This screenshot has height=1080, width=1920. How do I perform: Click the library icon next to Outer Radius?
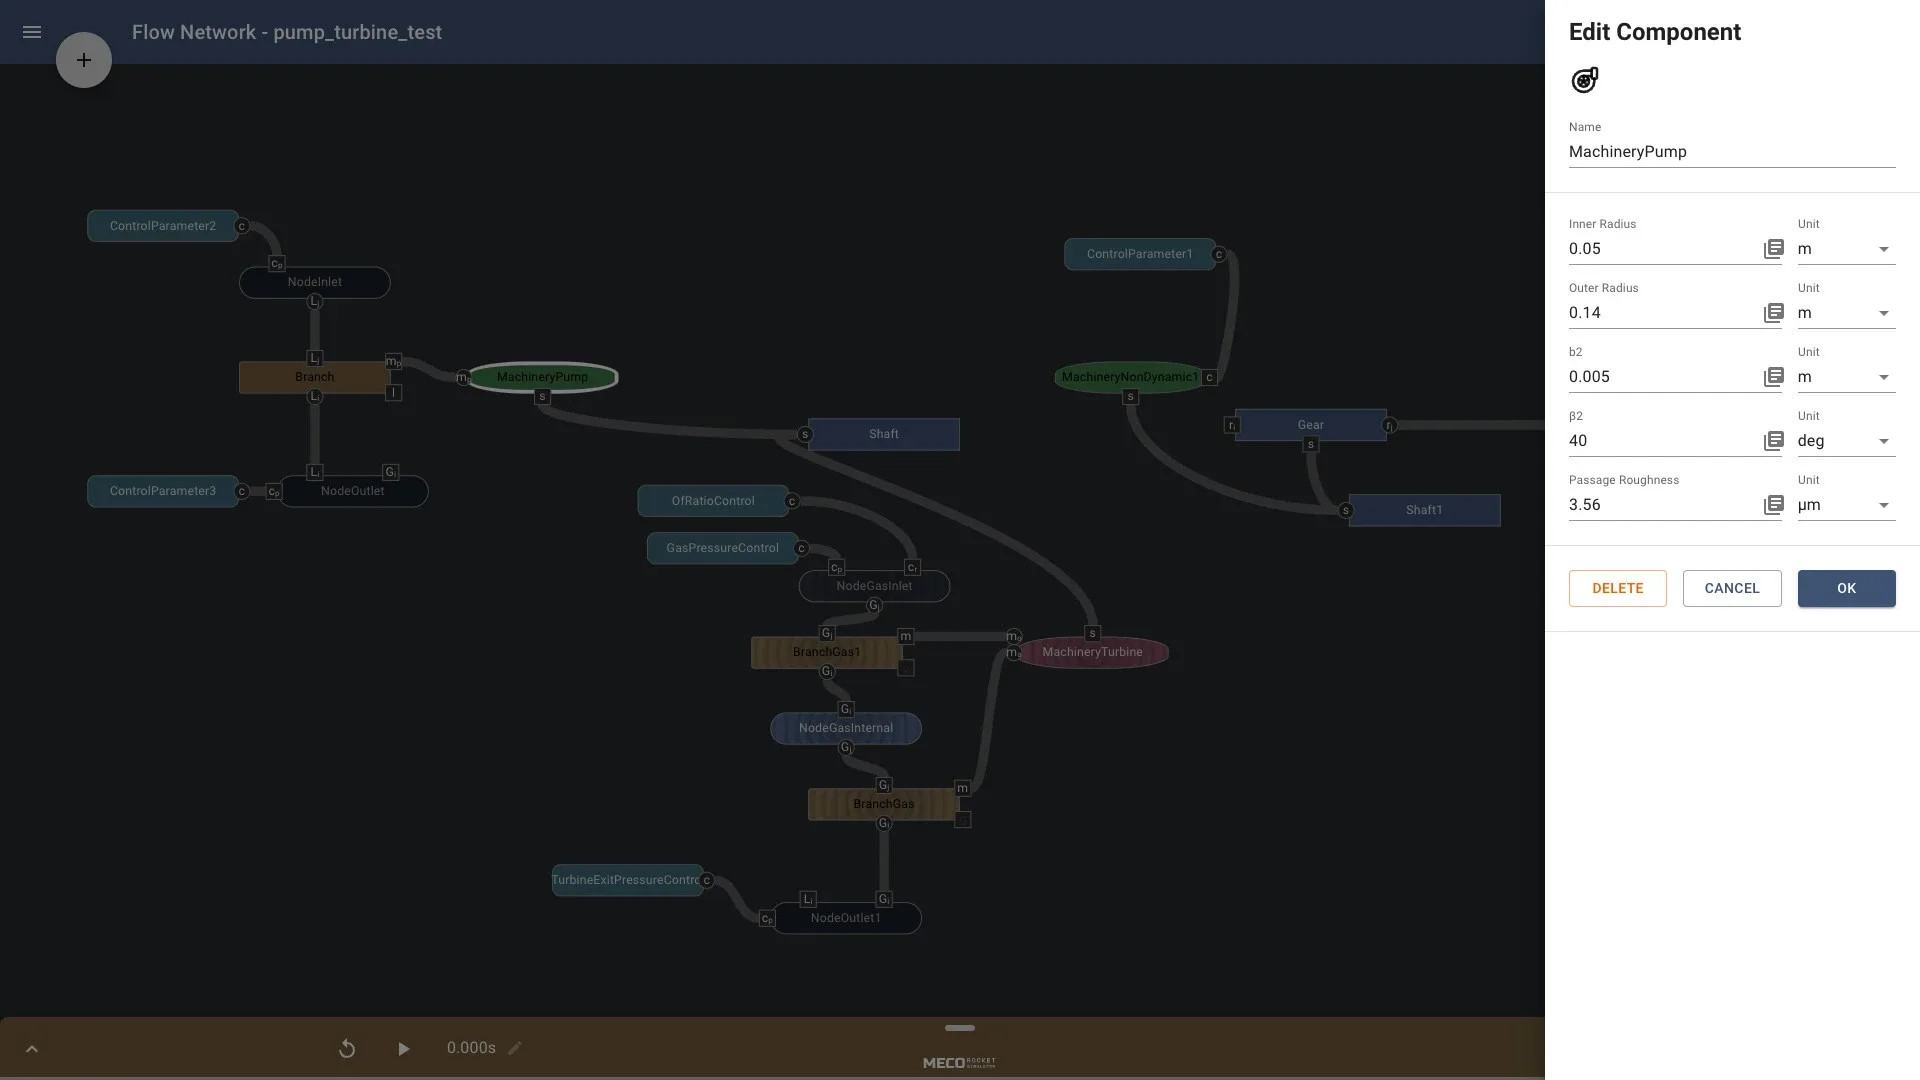(1773, 313)
